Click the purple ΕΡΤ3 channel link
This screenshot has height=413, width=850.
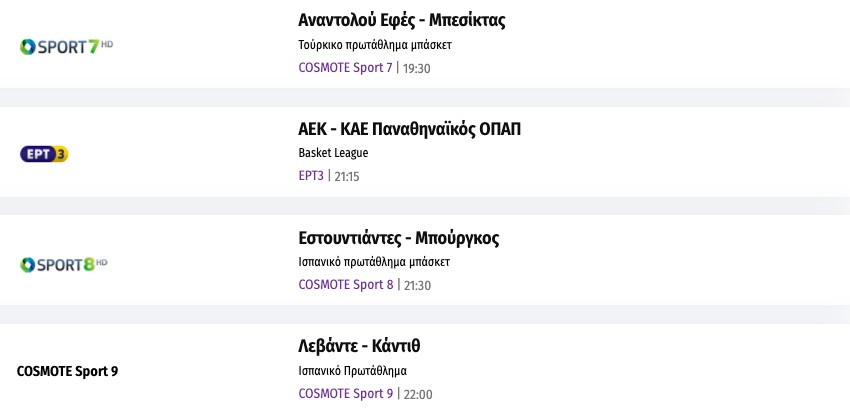click(311, 176)
